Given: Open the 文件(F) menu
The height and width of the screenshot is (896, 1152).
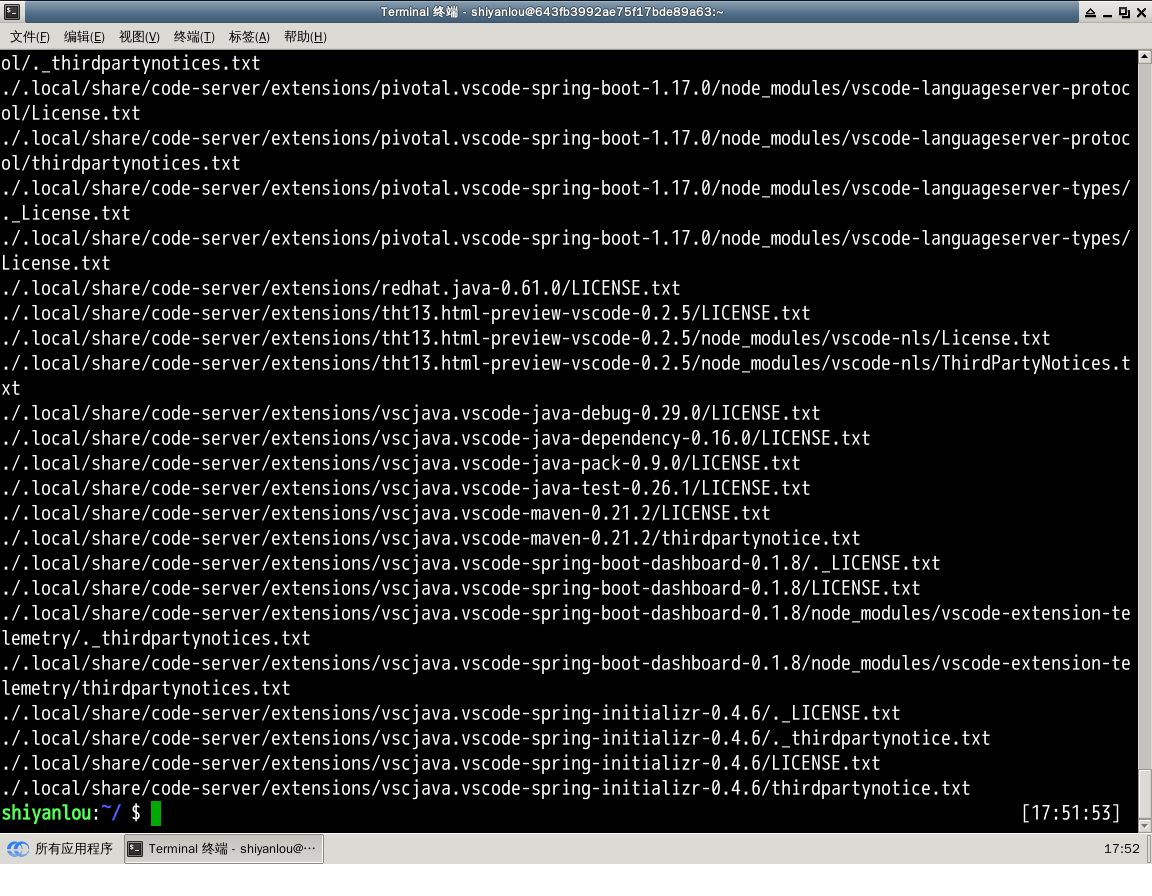Looking at the screenshot, I should [29, 37].
